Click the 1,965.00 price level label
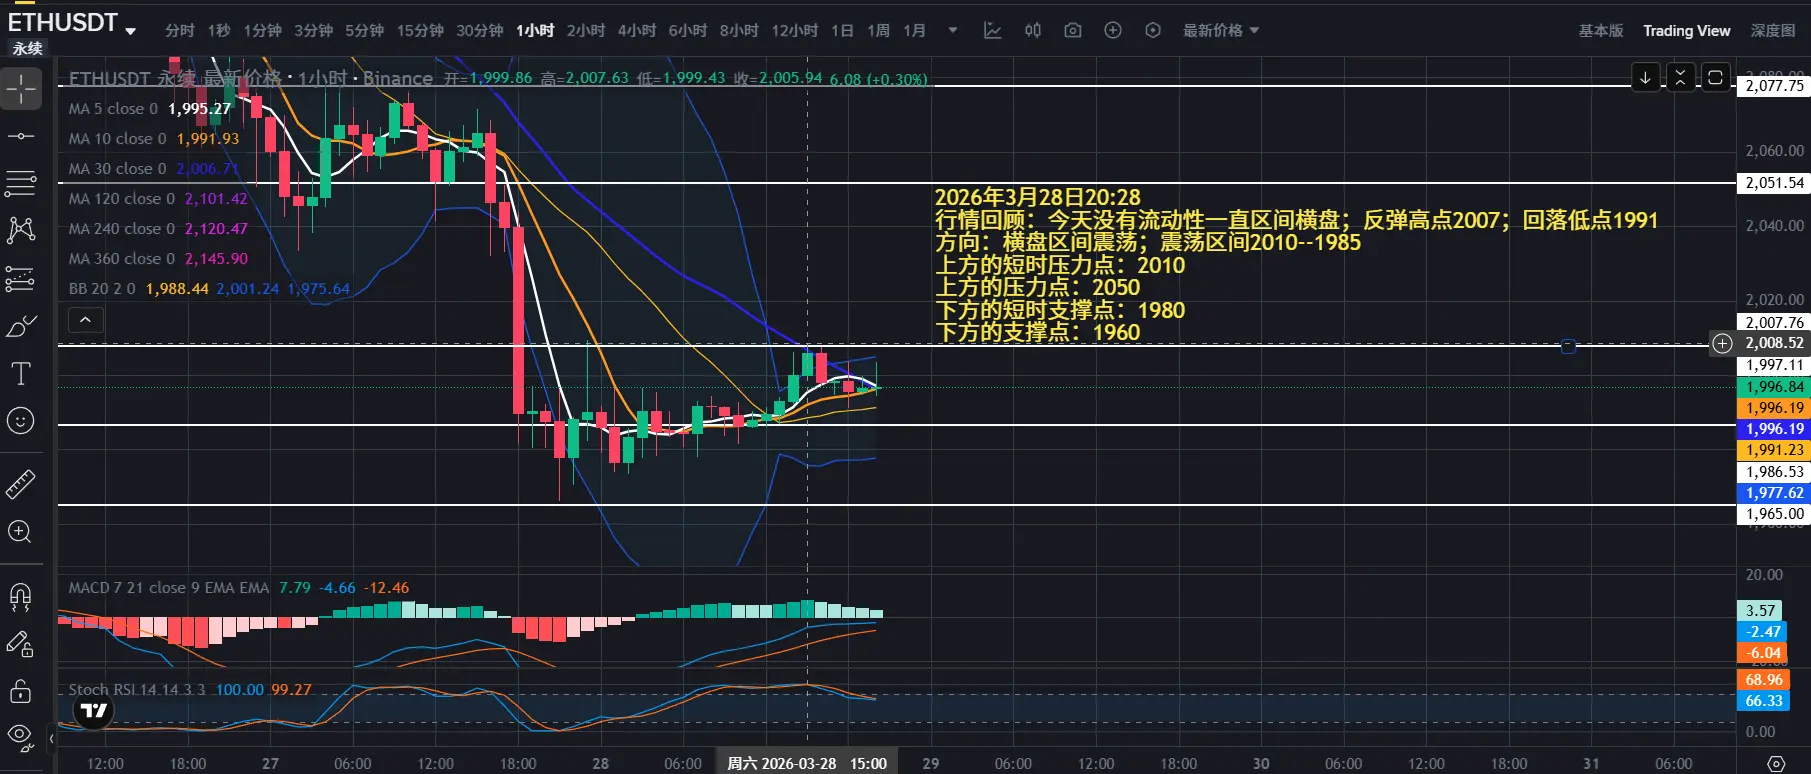The width and height of the screenshot is (1811, 774). [1774, 514]
